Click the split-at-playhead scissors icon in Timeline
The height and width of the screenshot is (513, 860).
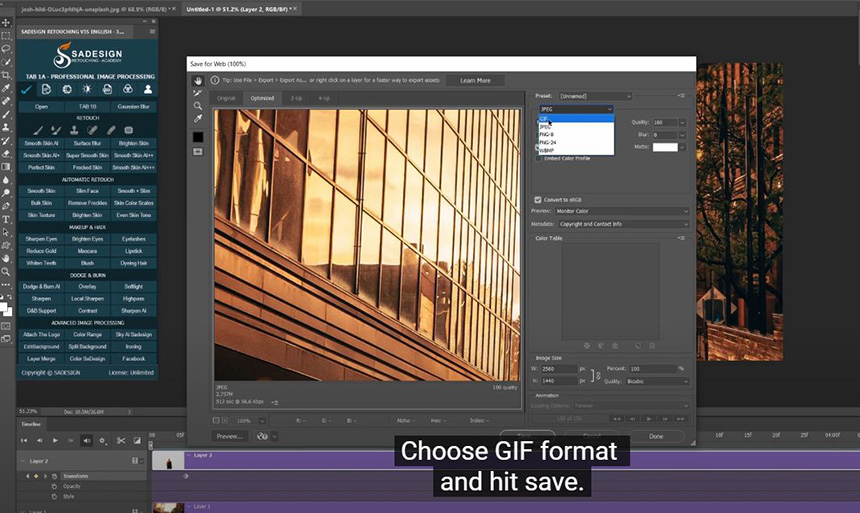pyautogui.click(x=120, y=441)
